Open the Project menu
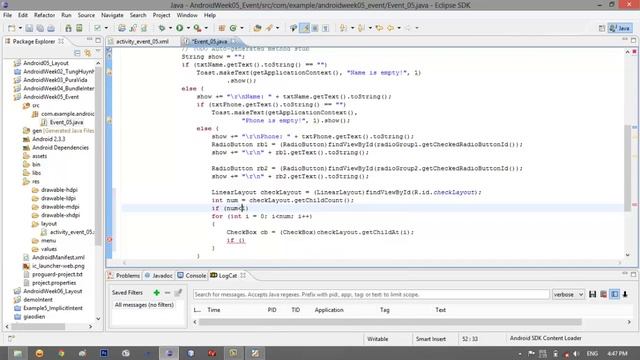Screen dimensions: 640x360 [x=161, y=15]
